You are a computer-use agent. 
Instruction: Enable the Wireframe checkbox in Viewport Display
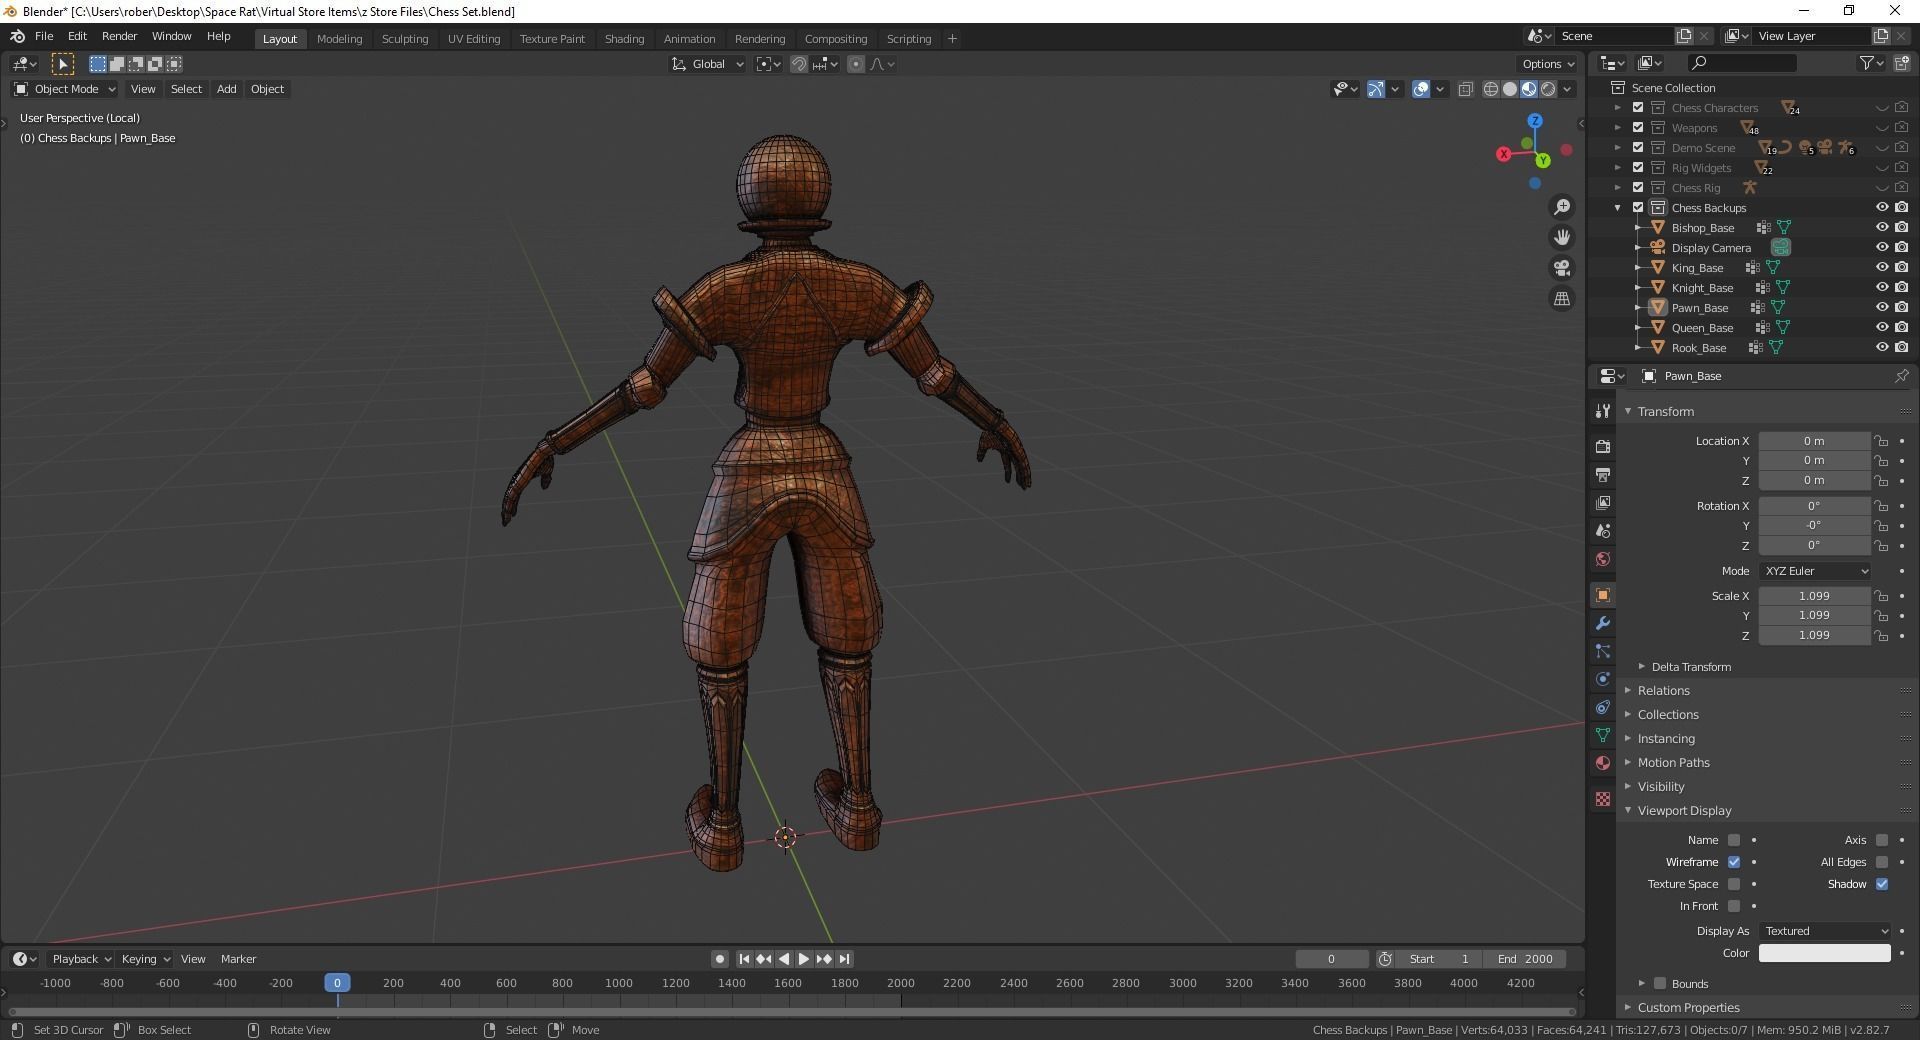(x=1734, y=862)
